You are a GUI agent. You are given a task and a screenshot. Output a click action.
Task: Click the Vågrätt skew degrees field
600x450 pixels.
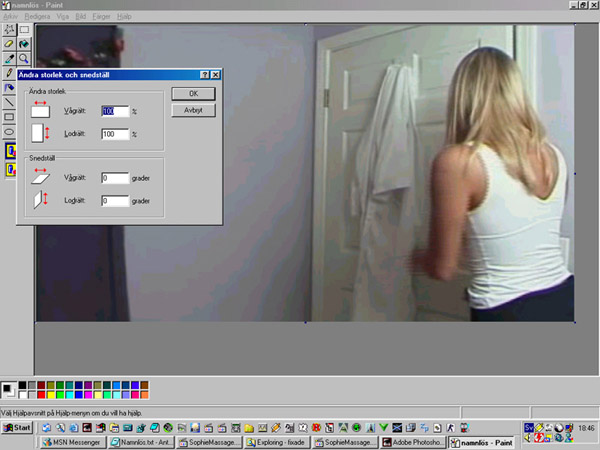[x=115, y=178]
